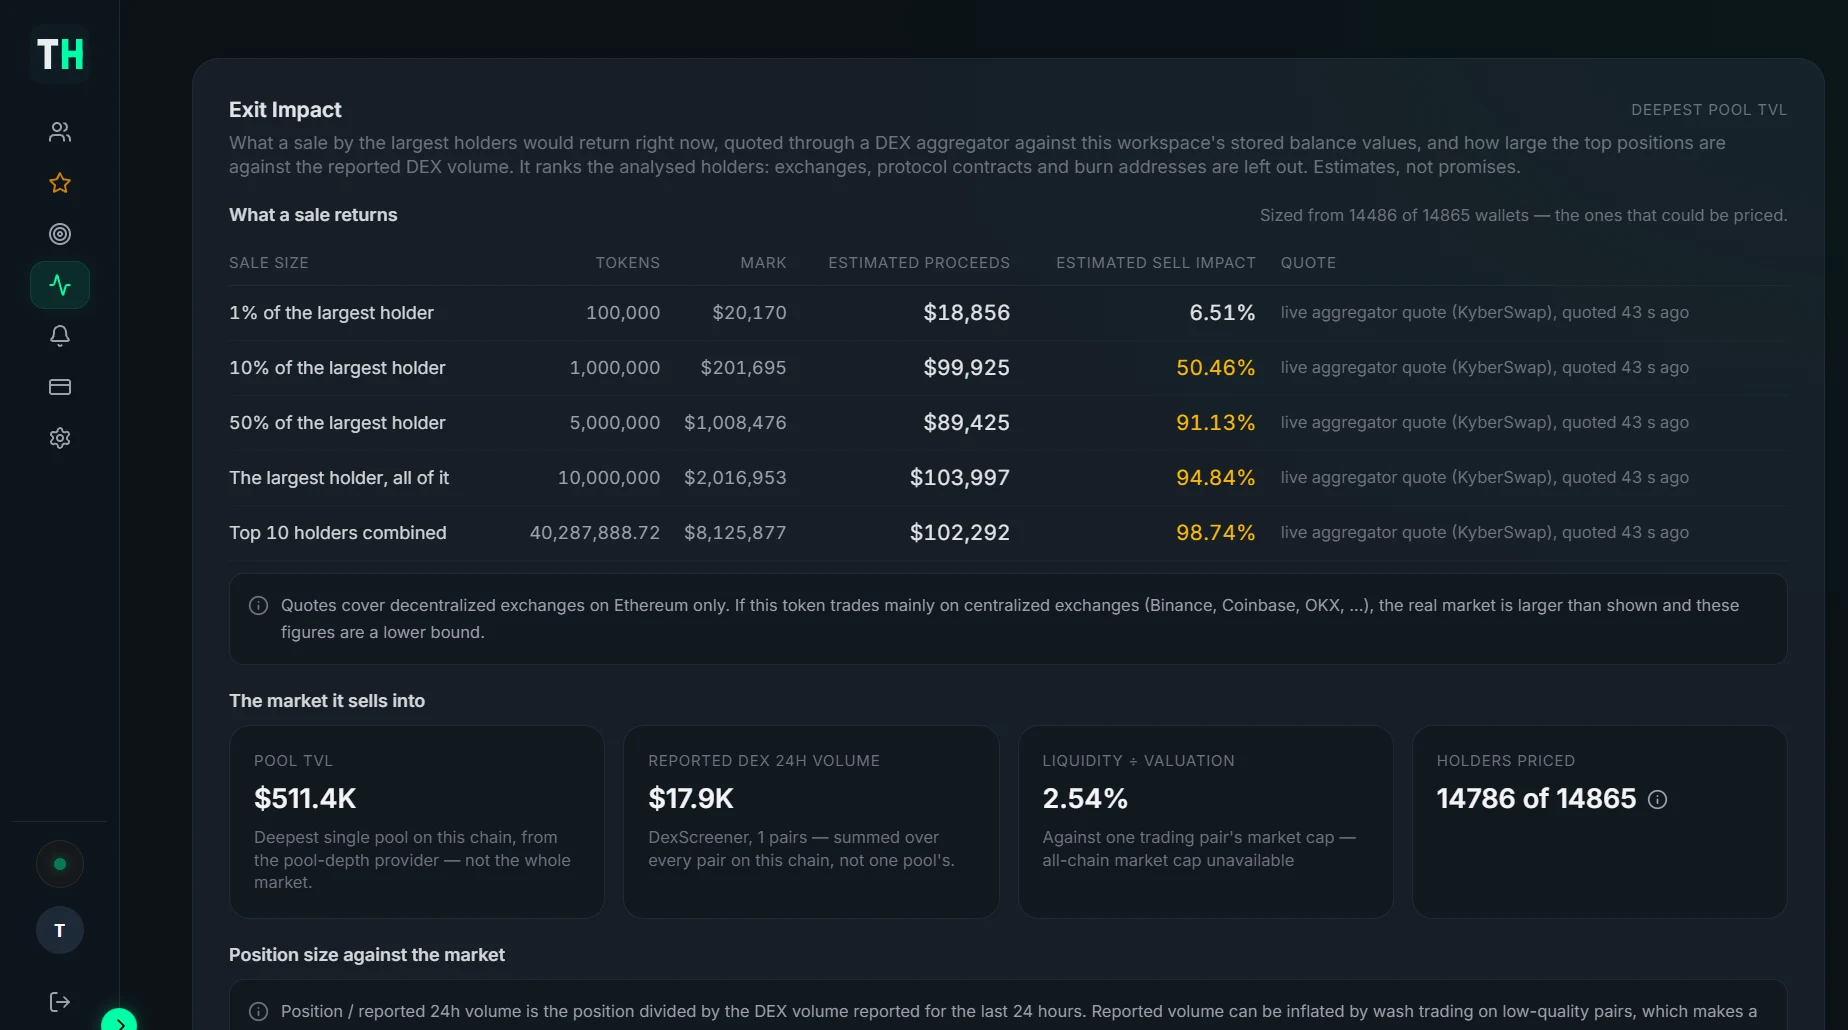Click the 91.13% sell impact value

point(1215,423)
